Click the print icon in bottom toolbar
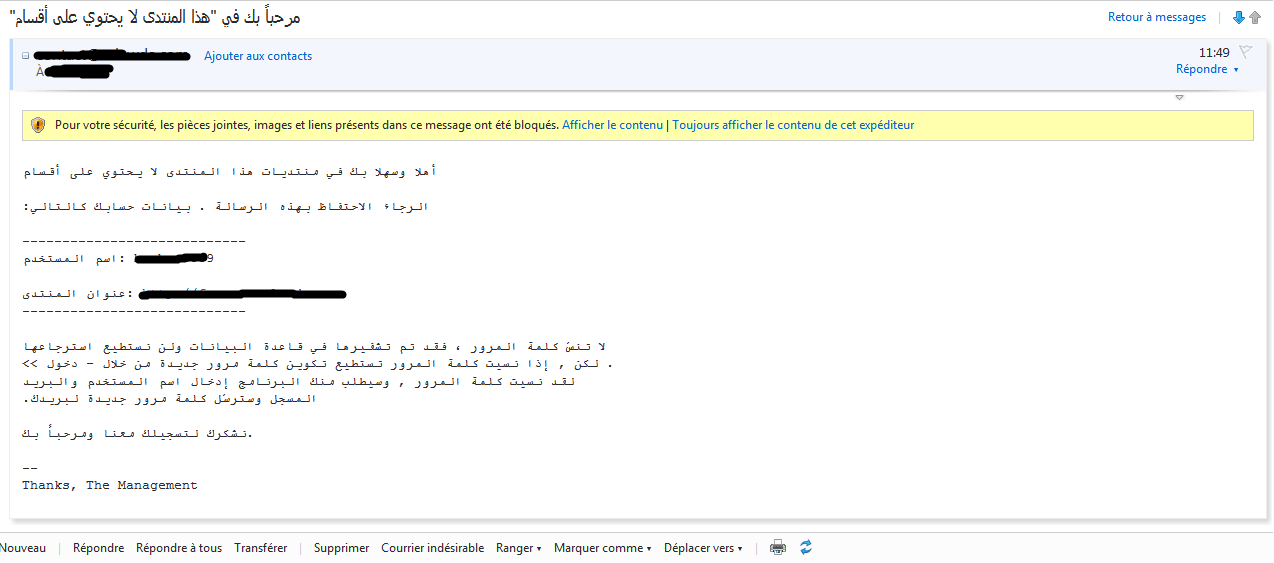Image resolution: width=1274 pixels, height=563 pixels. tap(778, 548)
